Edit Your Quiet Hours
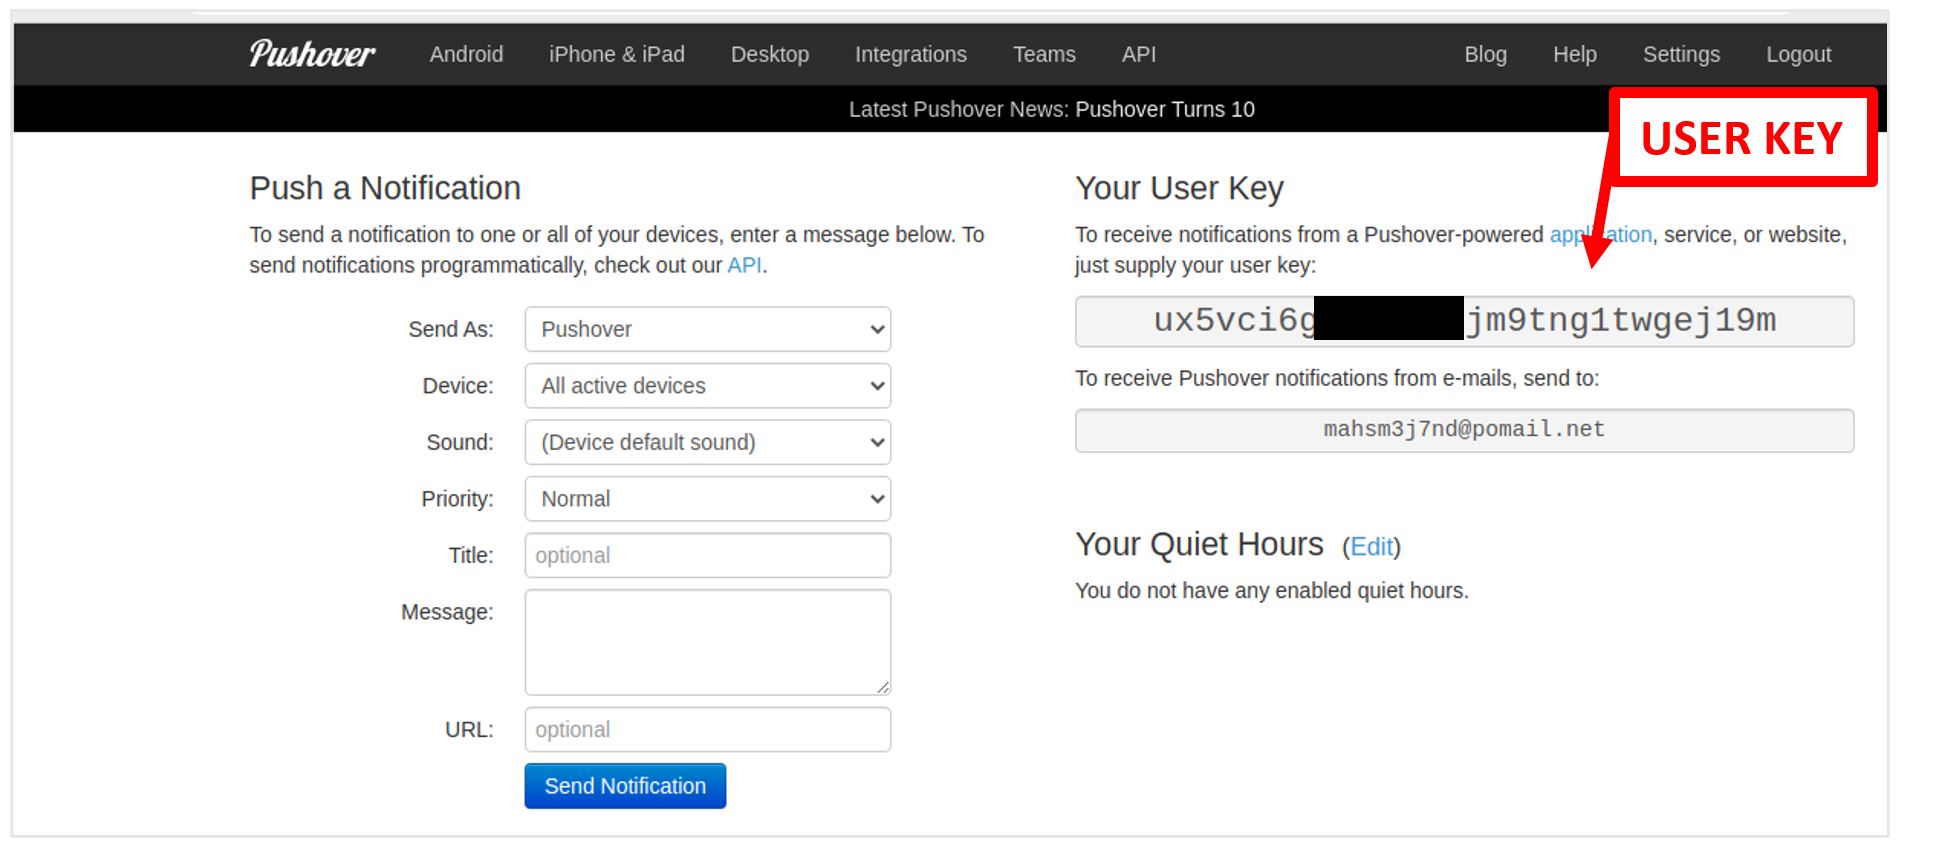This screenshot has height=849, width=1937. click(x=1372, y=547)
